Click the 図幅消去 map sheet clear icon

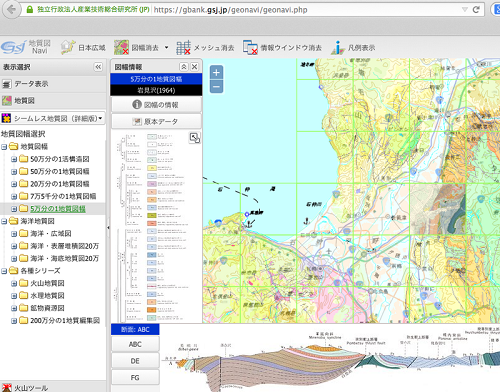coord(121,47)
